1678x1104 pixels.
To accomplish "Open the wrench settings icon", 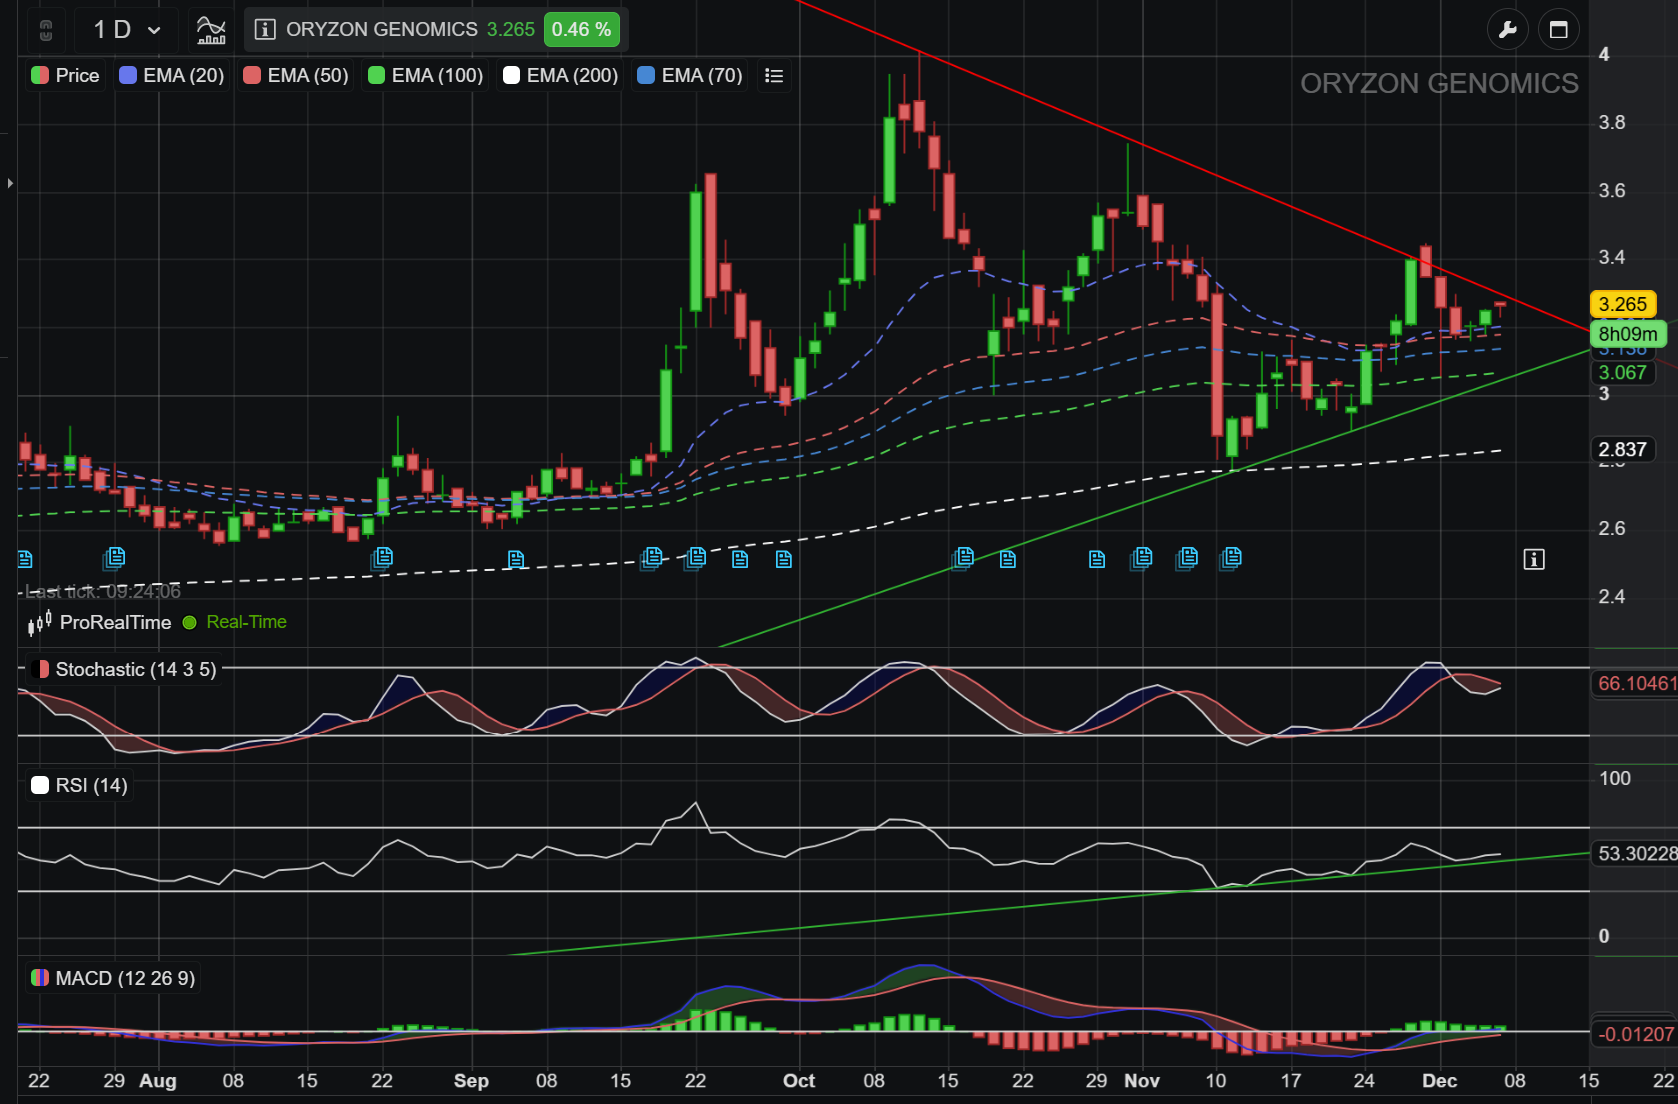I will tap(1507, 30).
